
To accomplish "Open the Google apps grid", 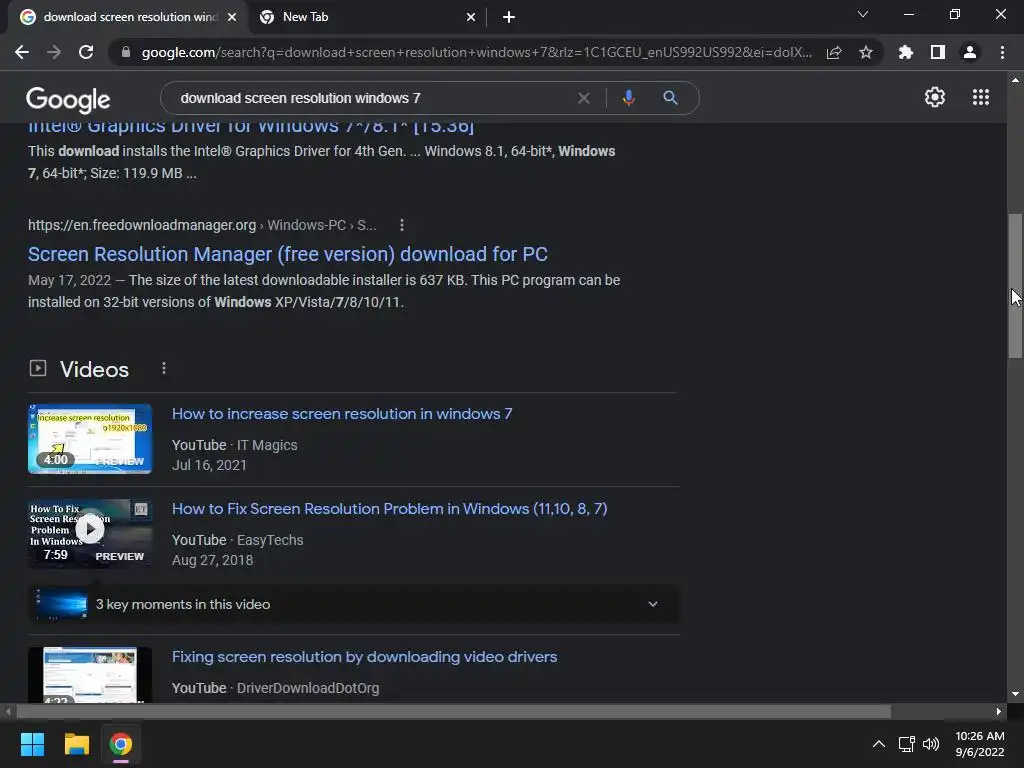I will (x=980, y=97).
